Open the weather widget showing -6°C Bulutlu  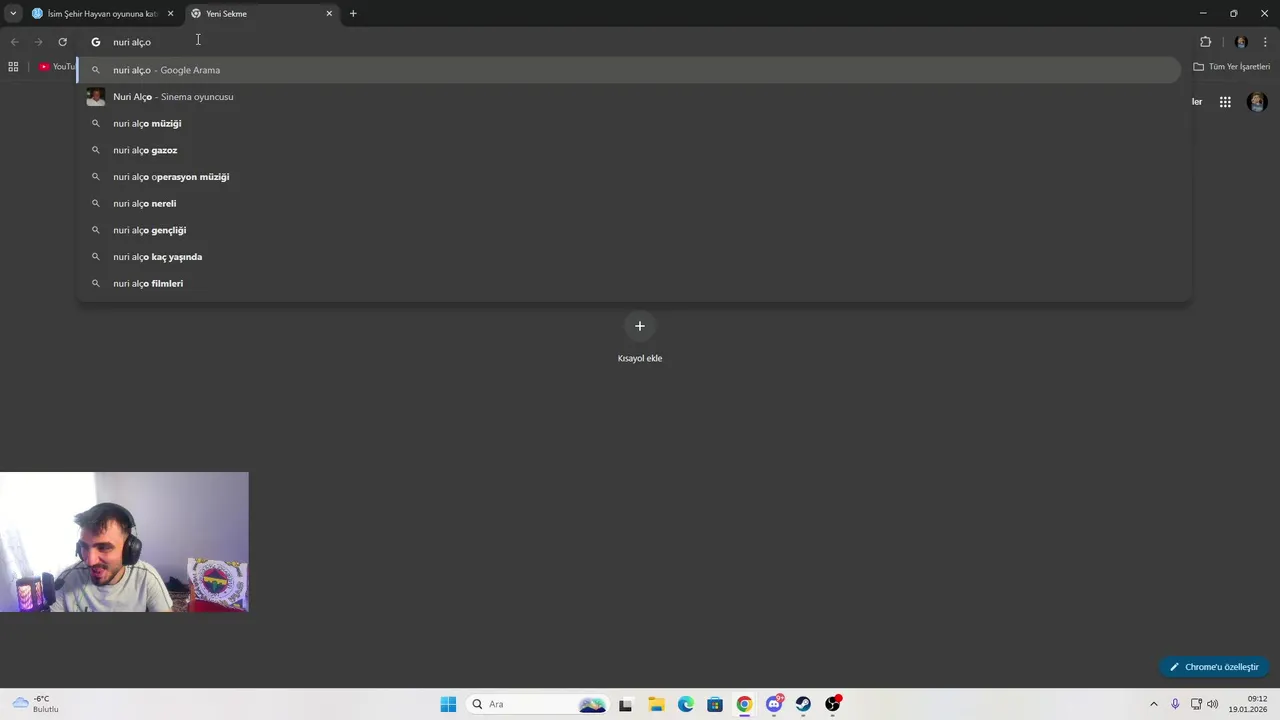(x=36, y=704)
